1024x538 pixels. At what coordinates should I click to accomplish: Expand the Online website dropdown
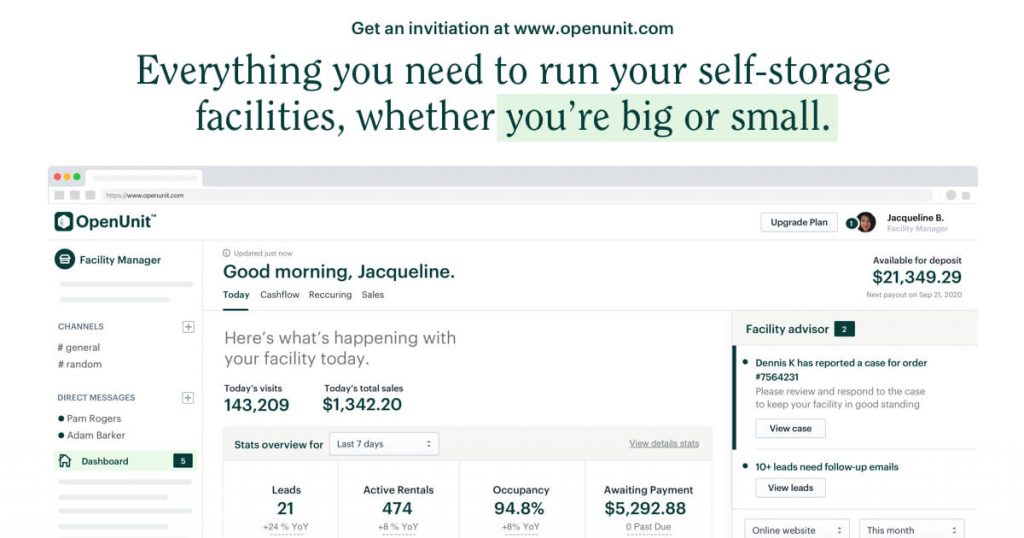797,529
